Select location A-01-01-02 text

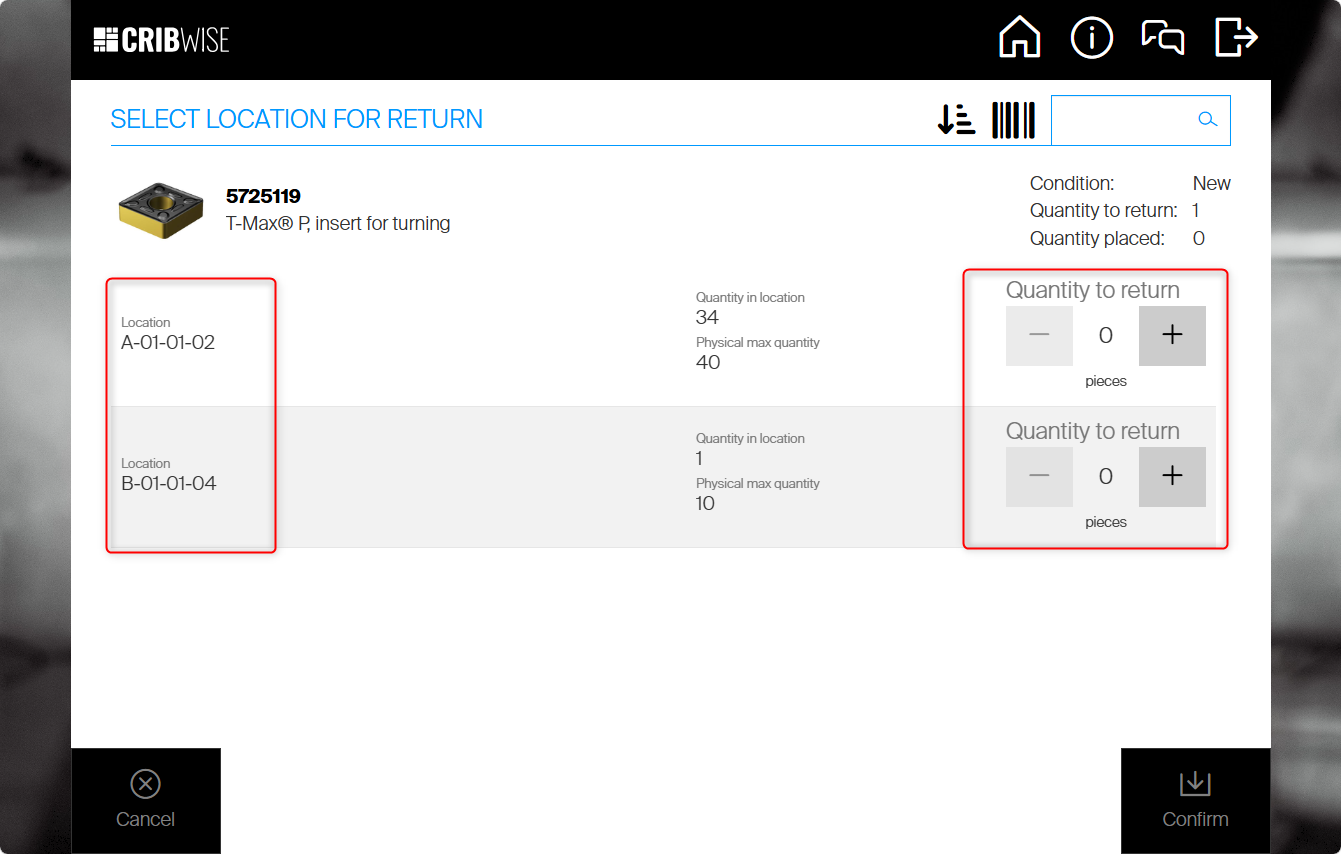coord(168,342)
